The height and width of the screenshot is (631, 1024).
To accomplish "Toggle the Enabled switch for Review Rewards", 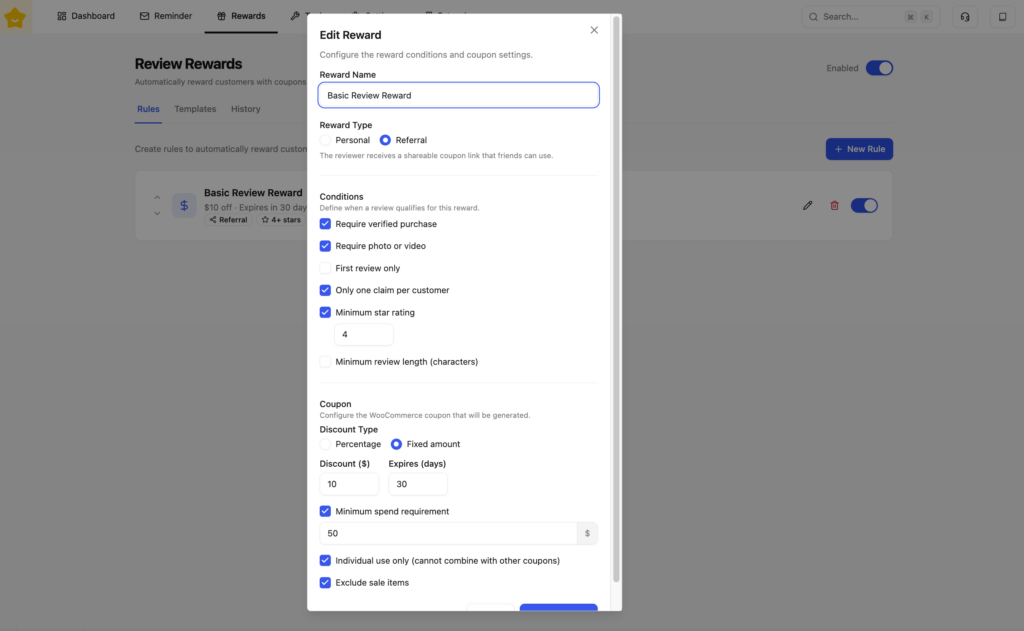I will coord(879,68).
